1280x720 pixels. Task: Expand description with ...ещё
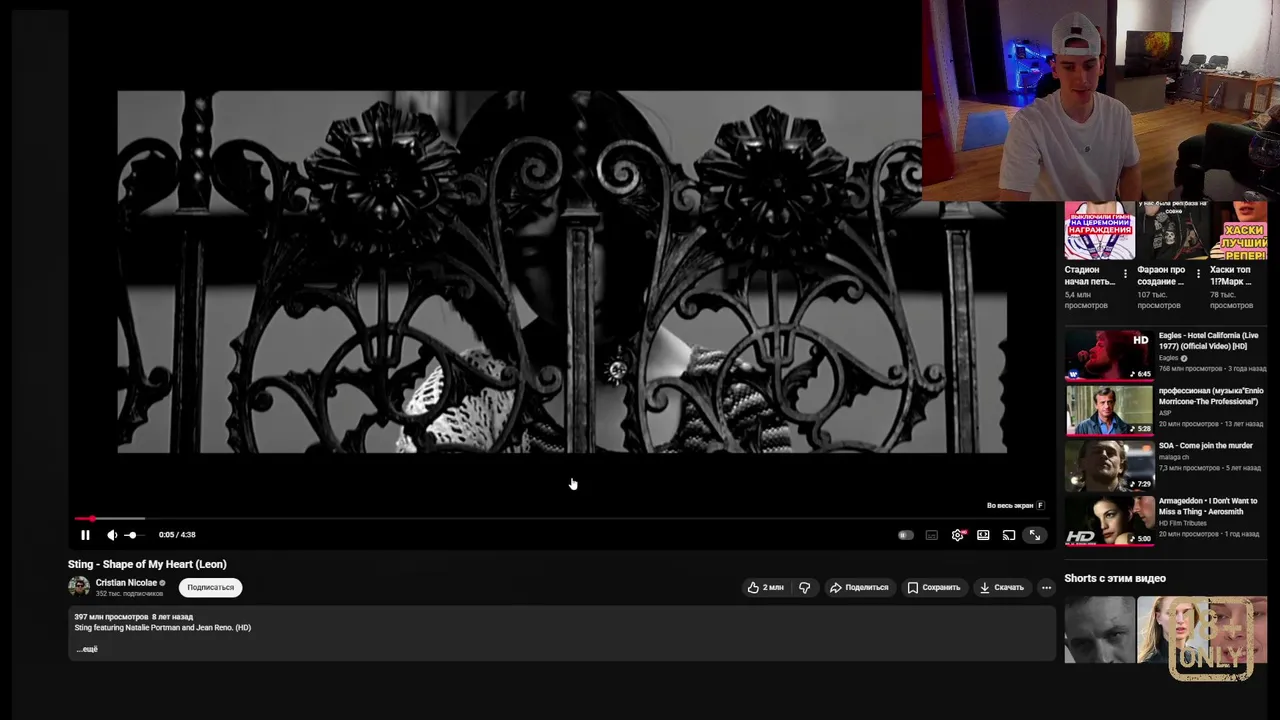[x=87, y=649]
